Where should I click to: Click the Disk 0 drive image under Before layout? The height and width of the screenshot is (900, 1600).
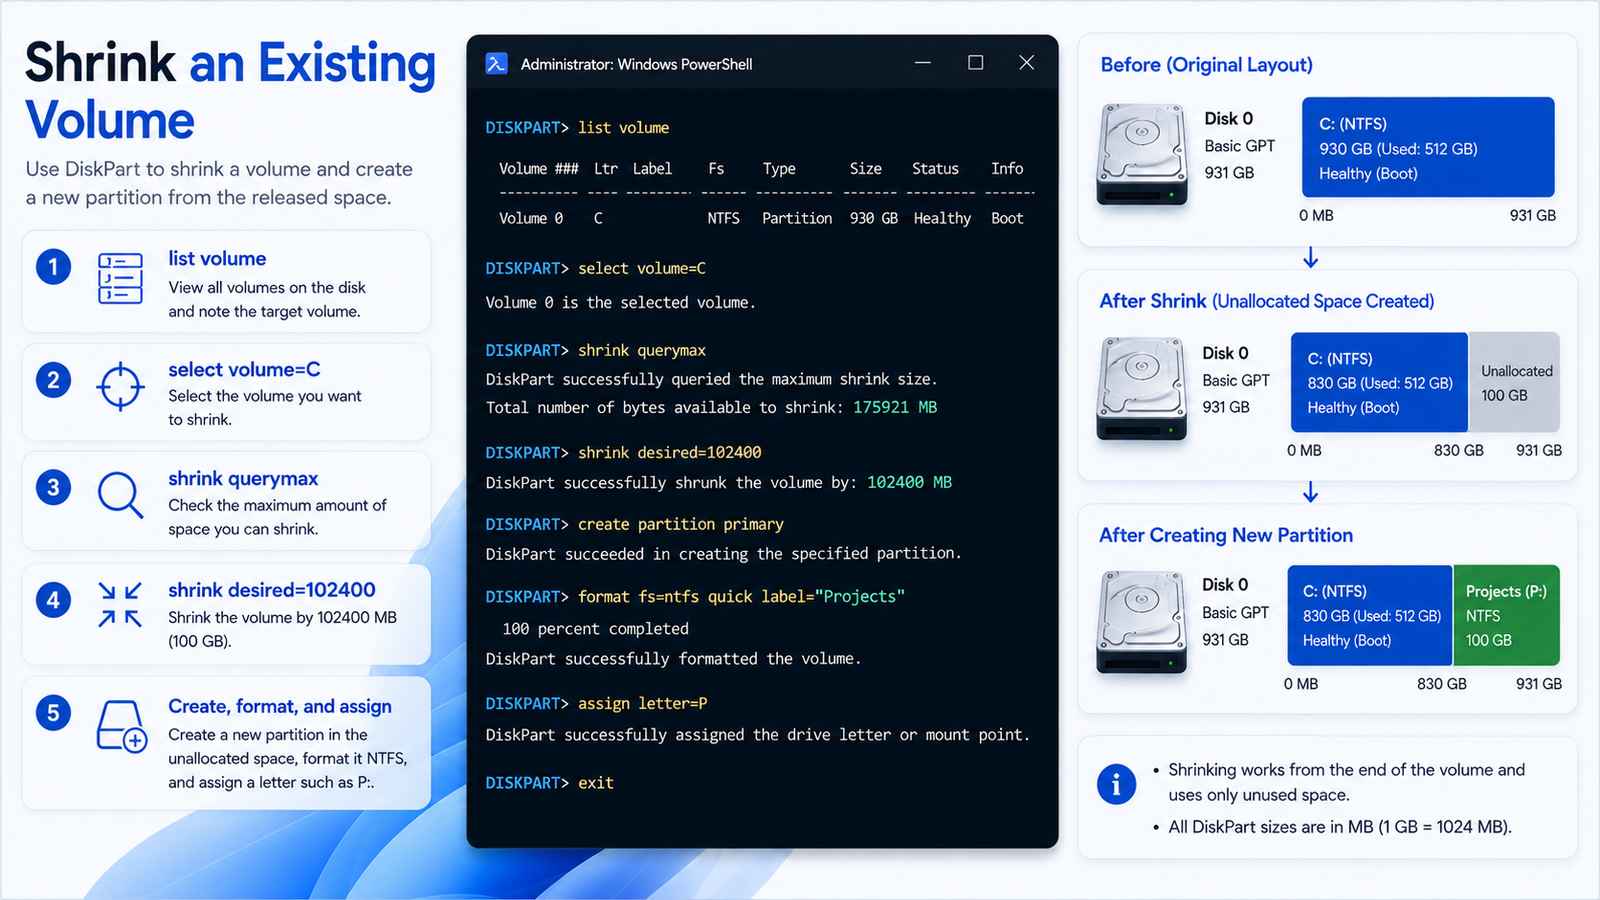tap(1142, 154)
